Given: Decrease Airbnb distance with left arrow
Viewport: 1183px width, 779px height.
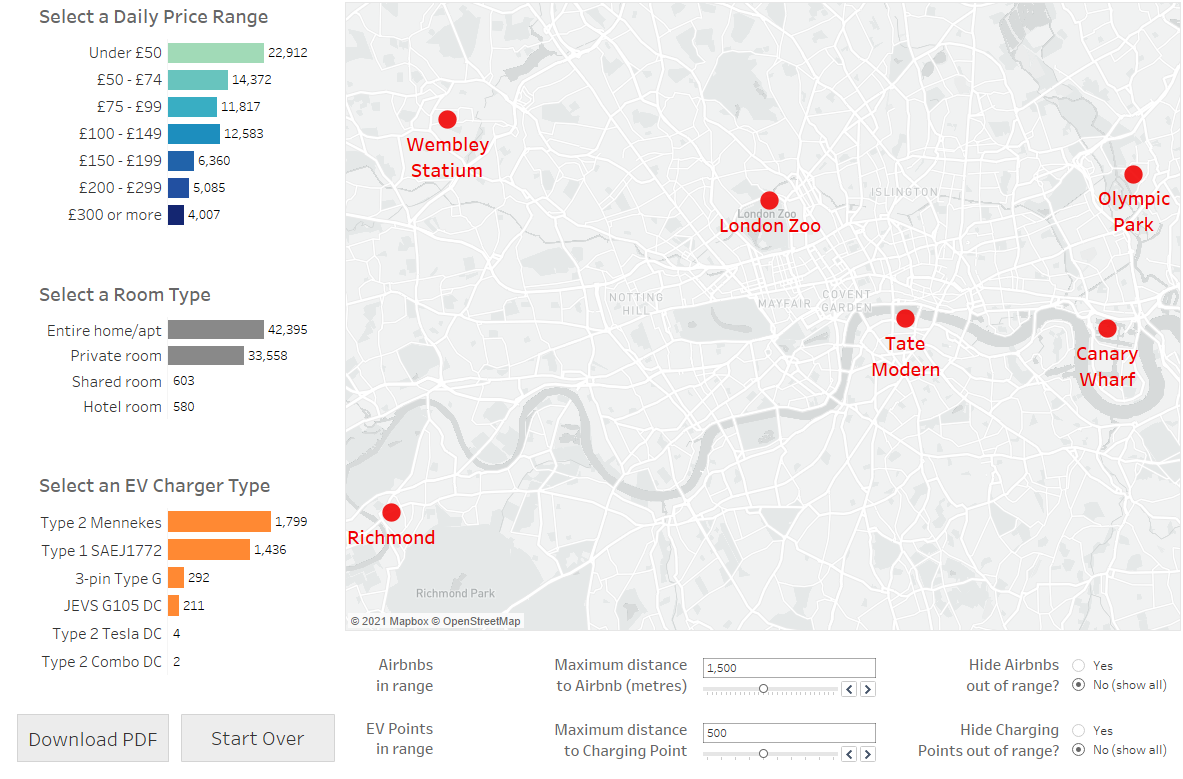Looking at the screenshot, I should click(x=849, y=689).
